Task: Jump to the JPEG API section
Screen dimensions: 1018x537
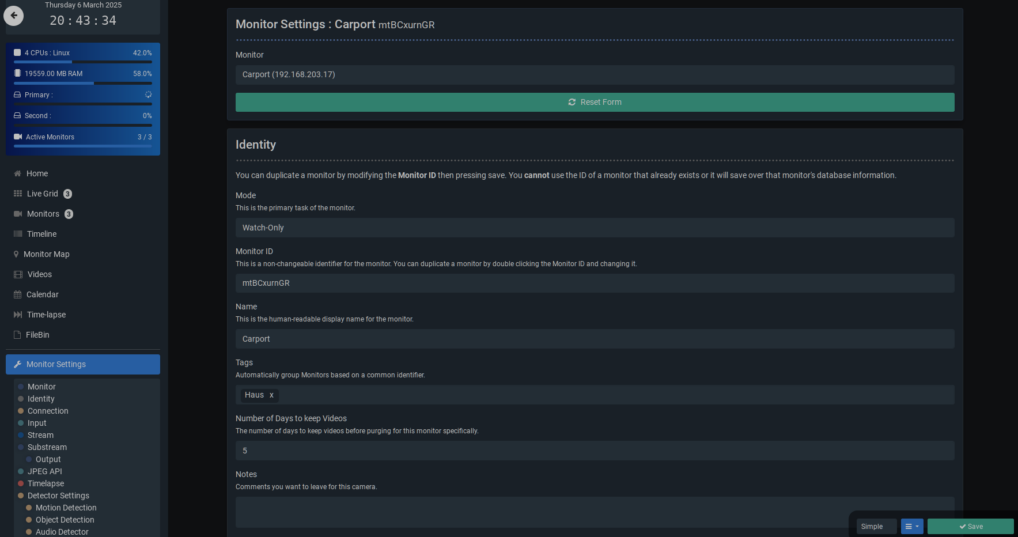Action: (44, 471)
